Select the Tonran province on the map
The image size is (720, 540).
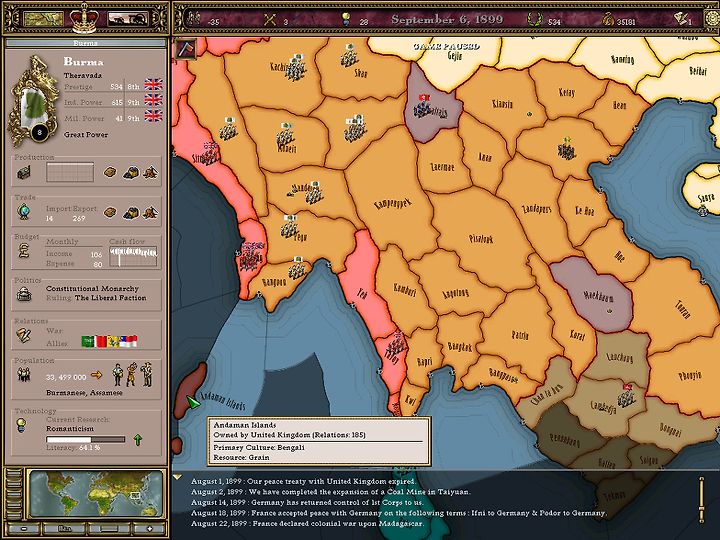683,310
